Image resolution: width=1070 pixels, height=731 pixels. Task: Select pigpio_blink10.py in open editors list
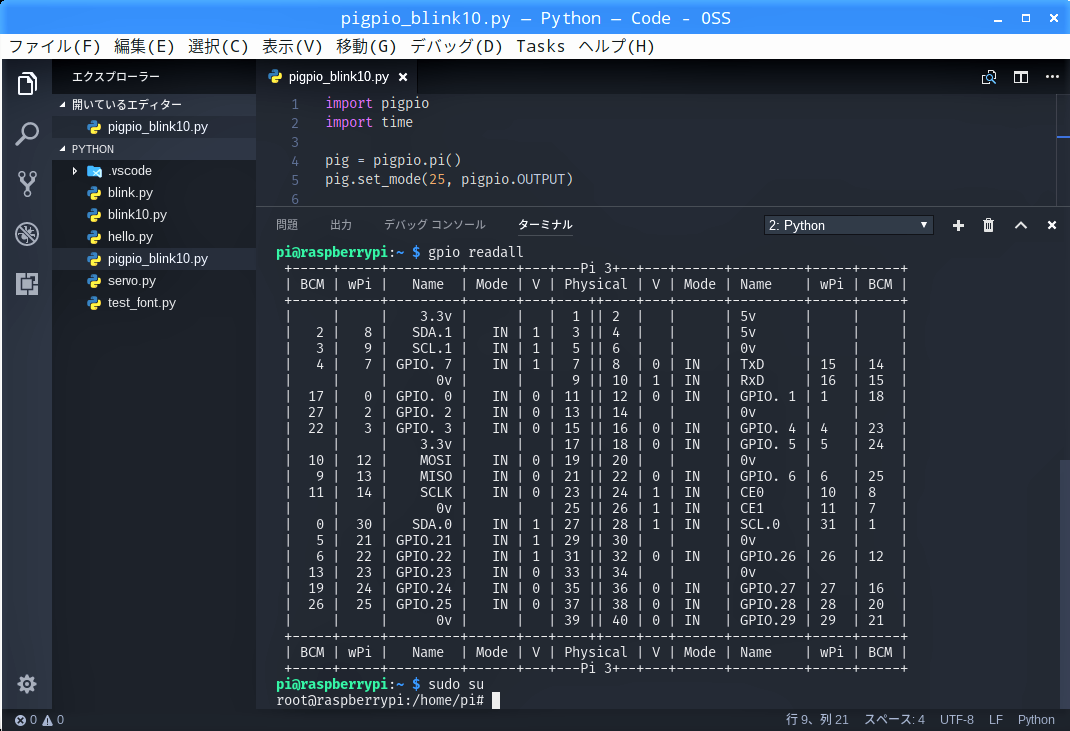[x=154, y=127]
